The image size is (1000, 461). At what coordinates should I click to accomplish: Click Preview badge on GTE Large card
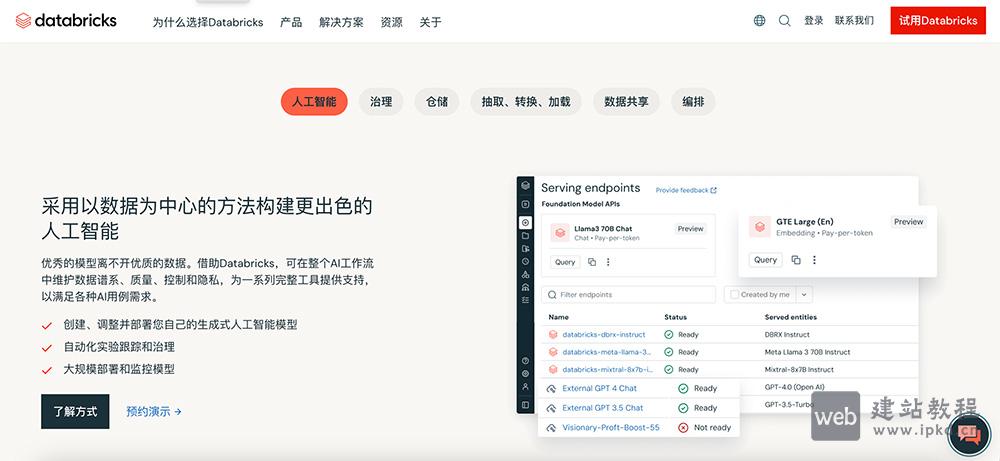(x=909, y=222)
